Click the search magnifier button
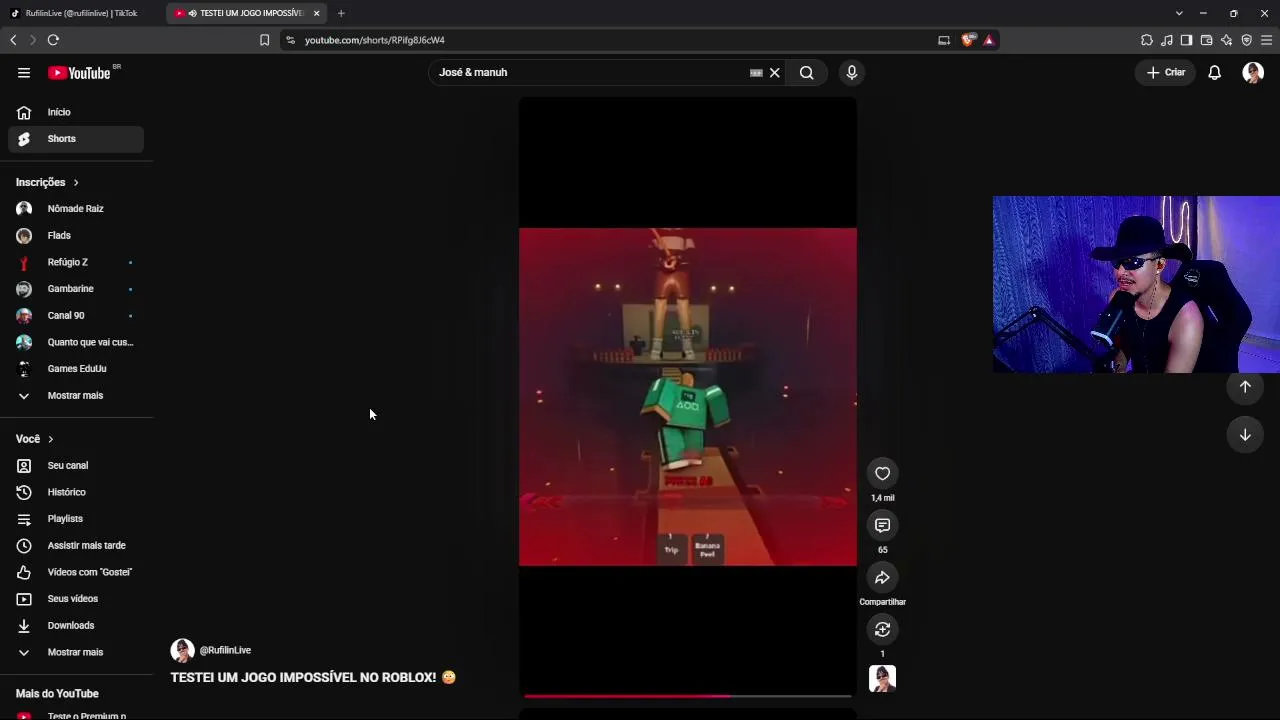The width and height of the screenshot is (1280, 720). 806,72
